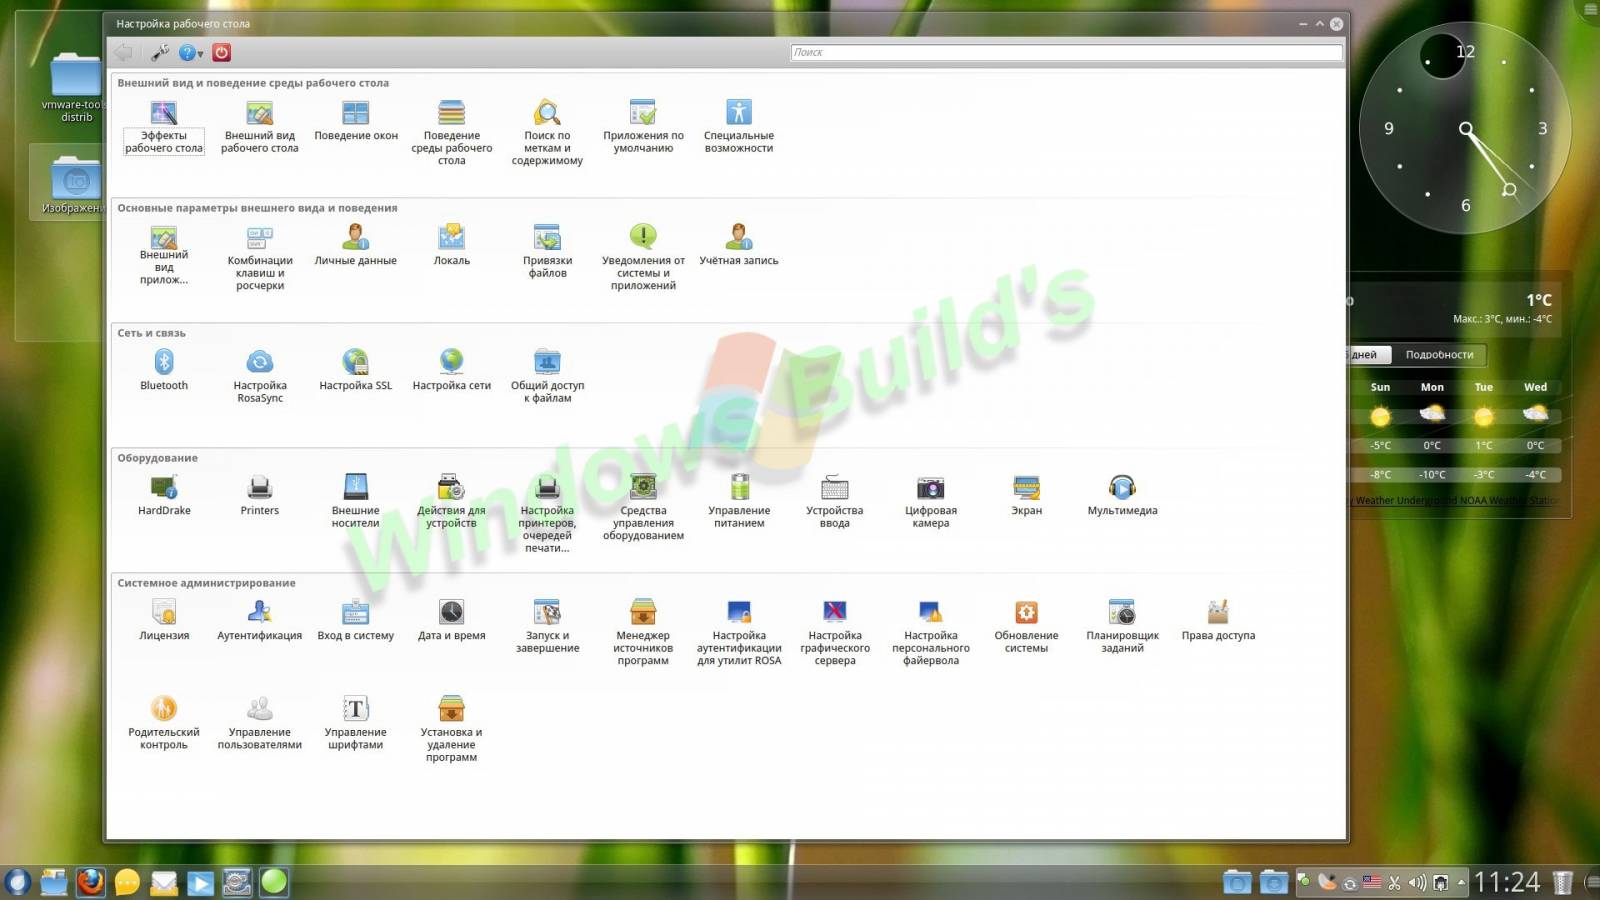Open Уведомления от системы и приложений
The height and width of the screenshot is (900, 1600).
pyautogui.click(x=643, y=258)
